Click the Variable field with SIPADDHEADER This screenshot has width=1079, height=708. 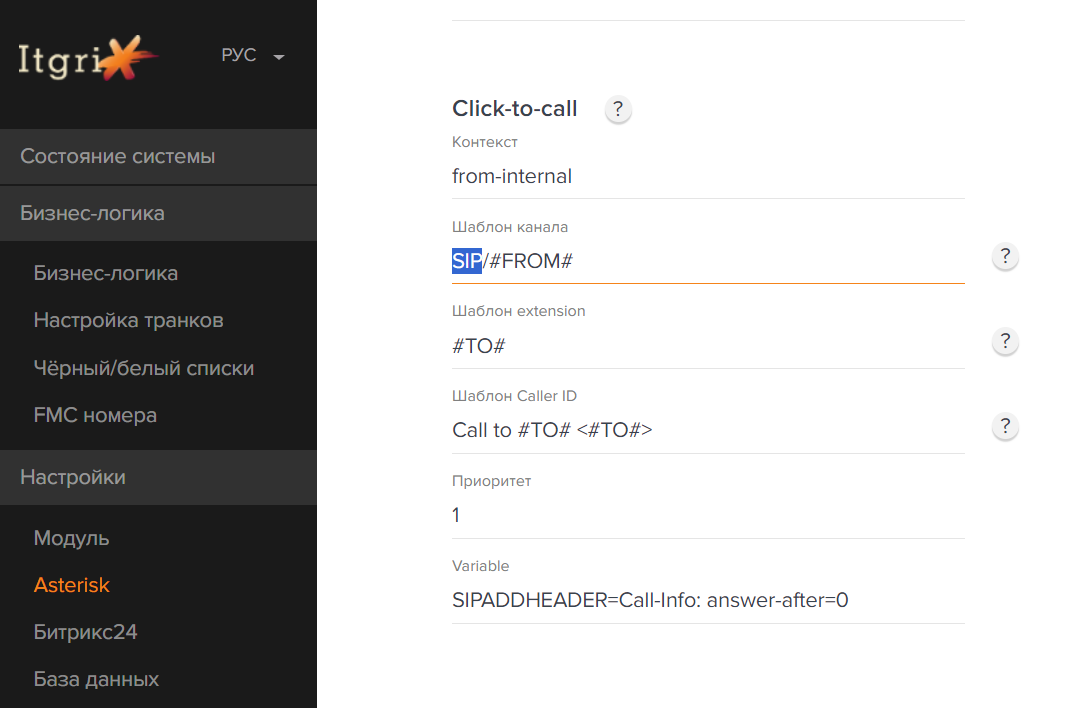[x=708, y=600]
